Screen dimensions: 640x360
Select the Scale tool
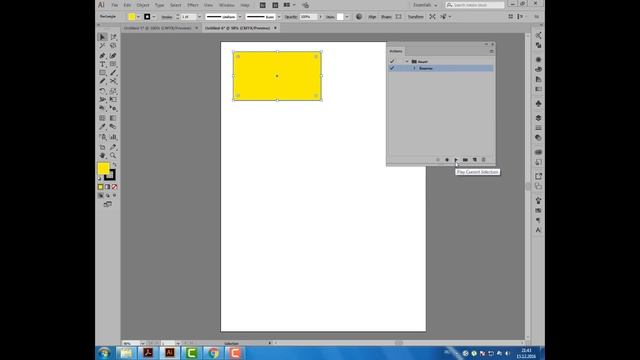tap(113, 91)
